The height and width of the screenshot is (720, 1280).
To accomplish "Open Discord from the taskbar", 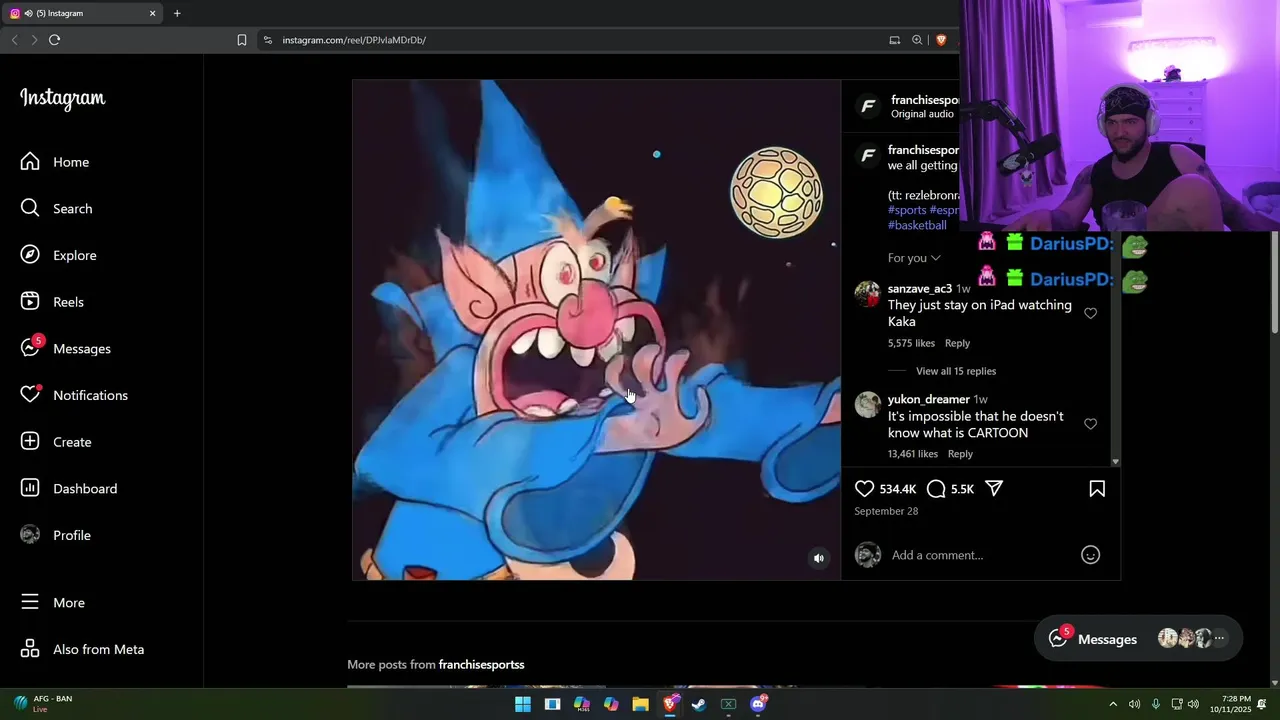I will point(758,704).
